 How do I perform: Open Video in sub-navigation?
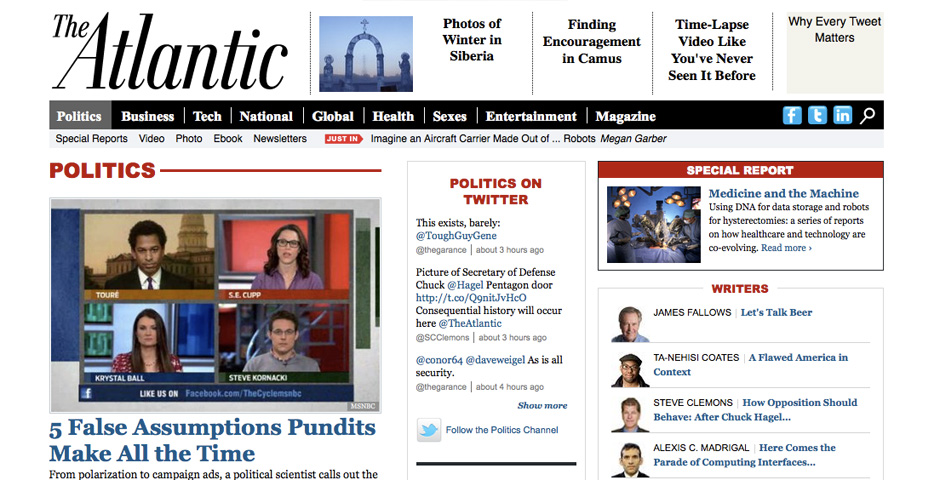tap(152, 138)
